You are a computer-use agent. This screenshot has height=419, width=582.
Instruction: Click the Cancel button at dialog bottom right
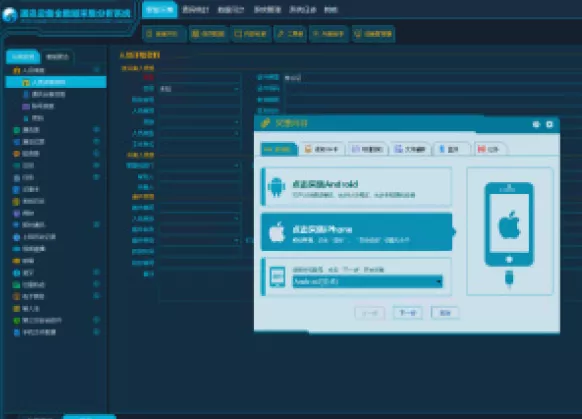(x=445, y=313)
